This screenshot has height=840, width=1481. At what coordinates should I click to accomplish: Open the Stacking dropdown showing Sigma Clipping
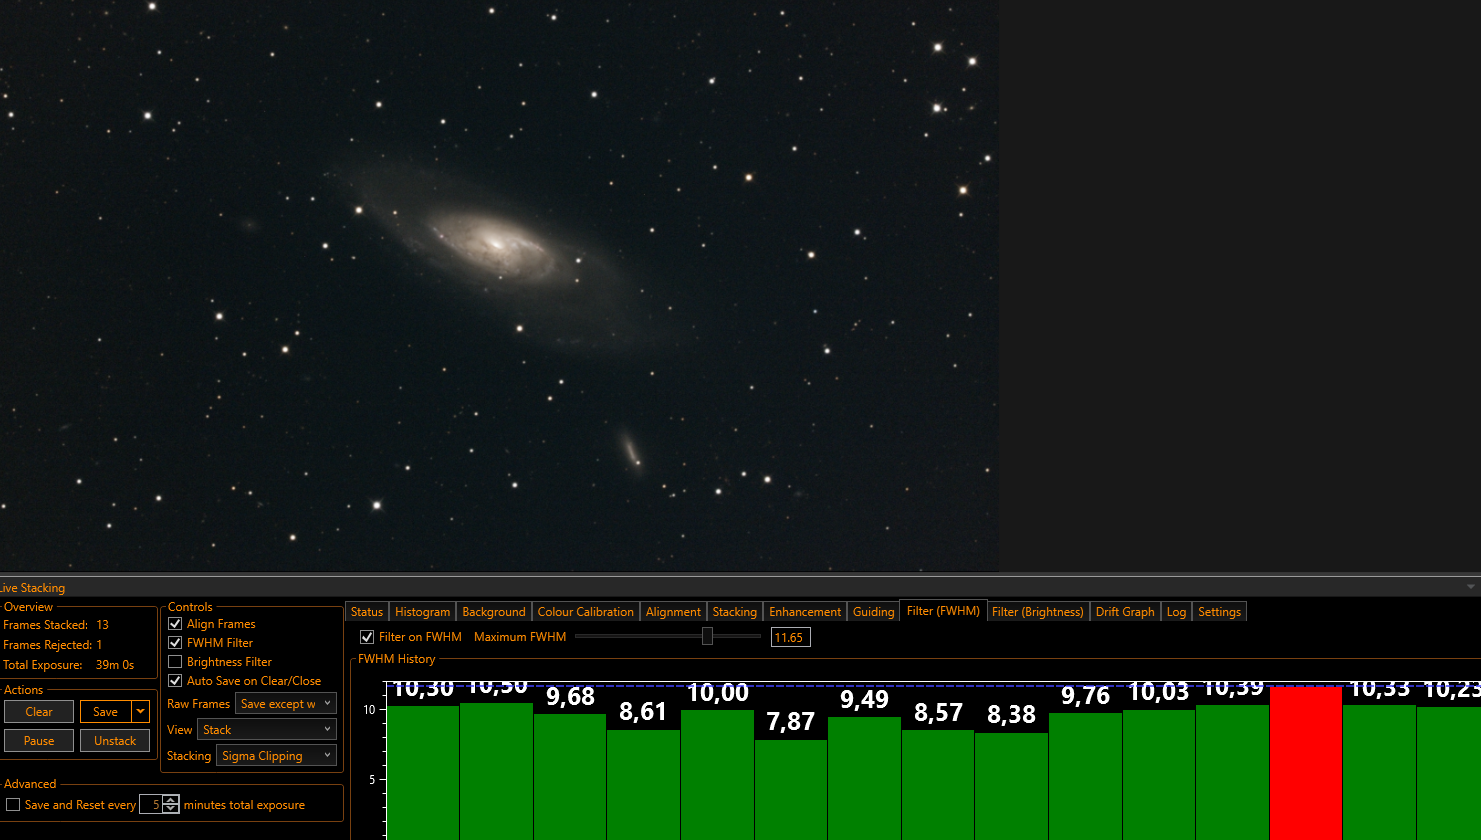click(276, 756)
